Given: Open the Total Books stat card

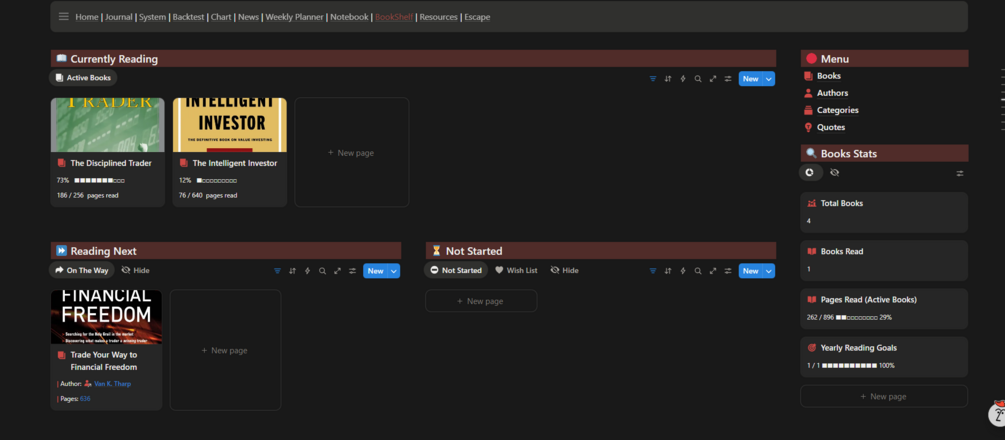Looking at the screenshot, I should click(884, 212).
